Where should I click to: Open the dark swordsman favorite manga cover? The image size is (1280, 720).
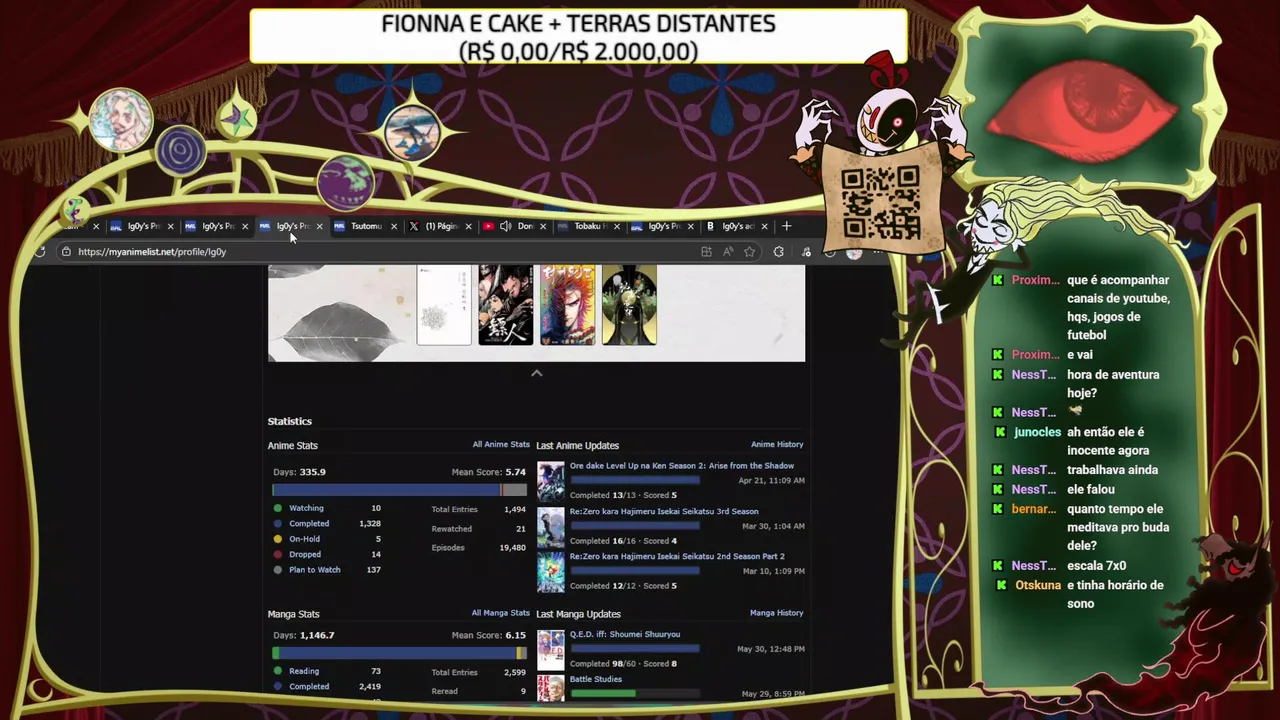[505, 305]
